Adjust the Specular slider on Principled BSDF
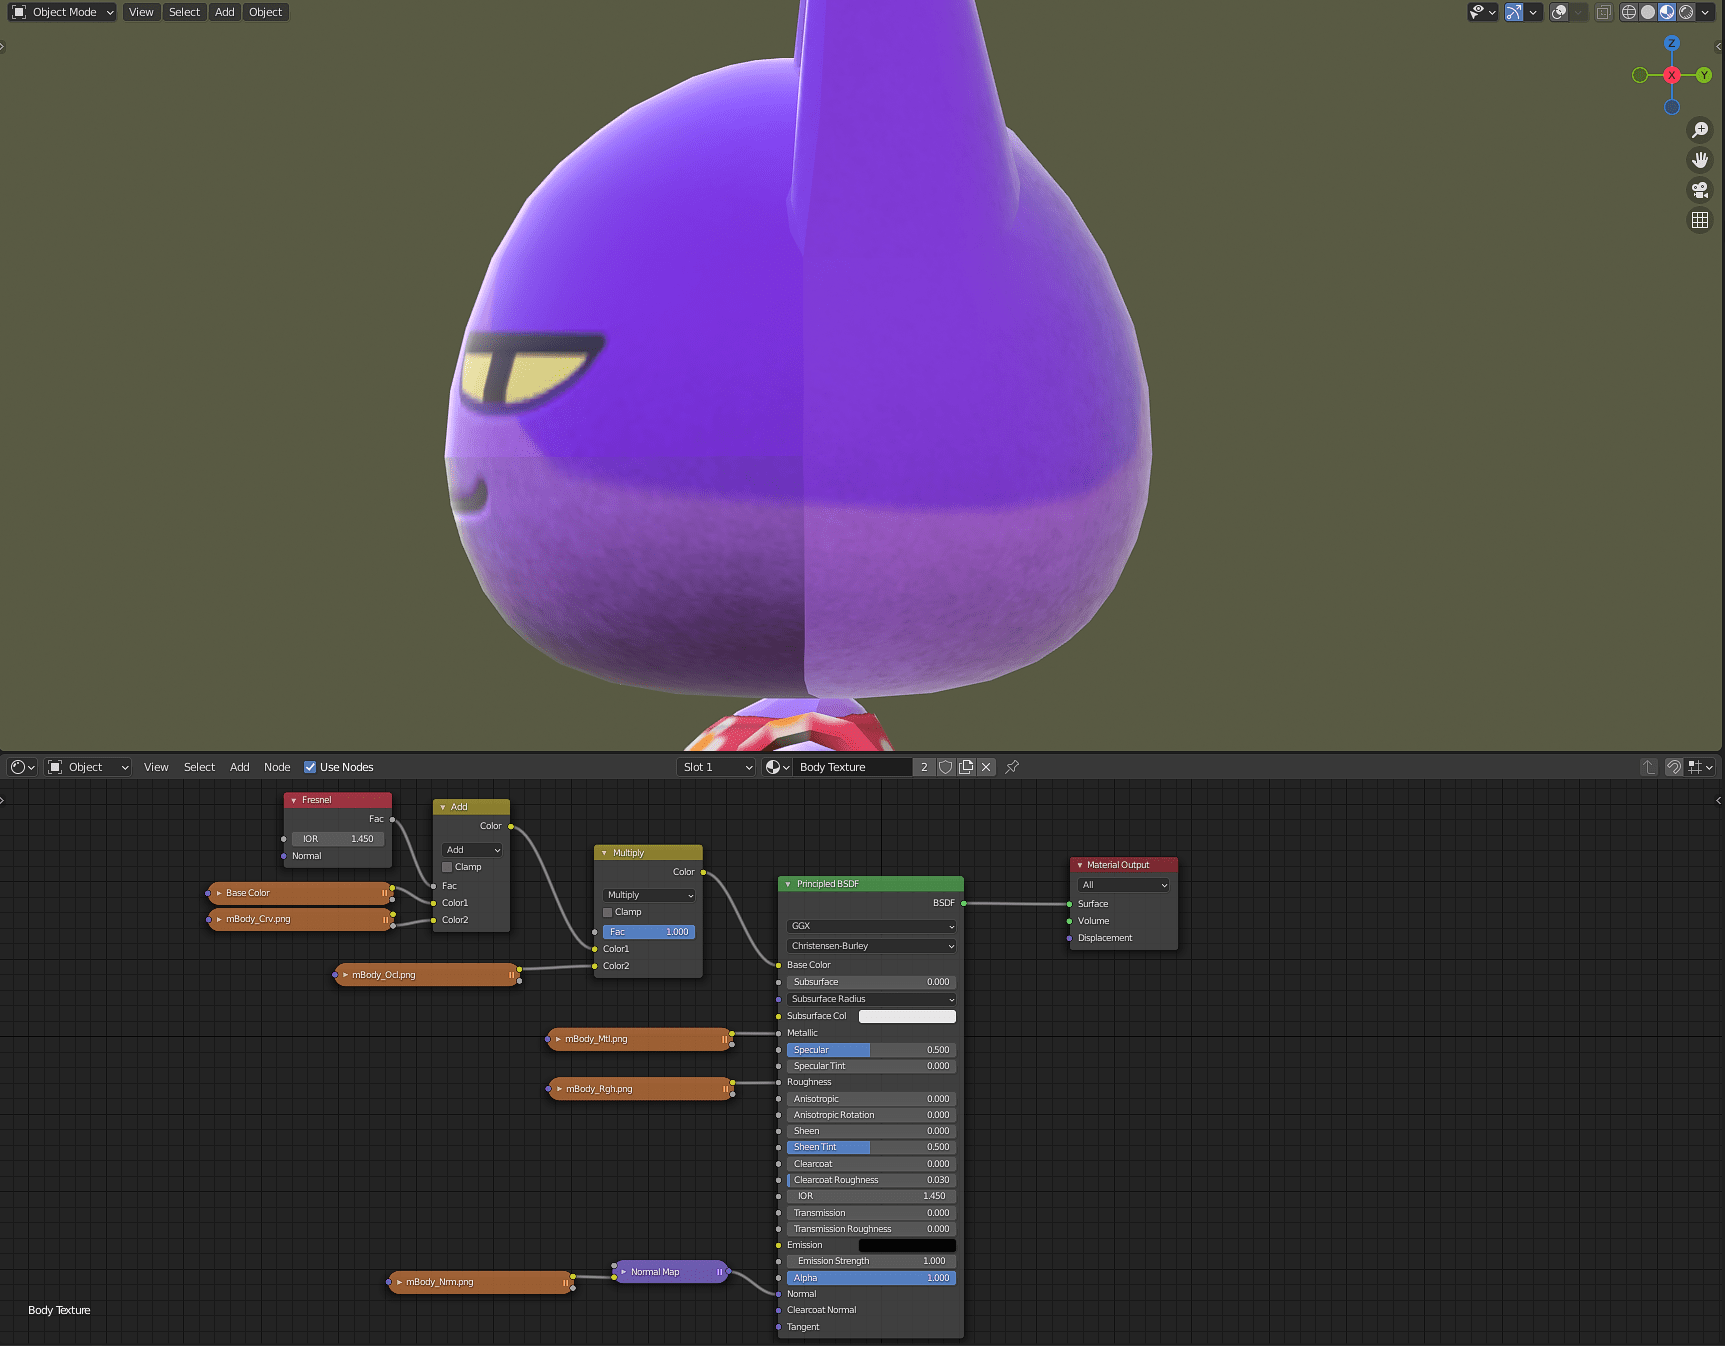This screenshot has height=1346, width=1725. [x=871, y=1050]
